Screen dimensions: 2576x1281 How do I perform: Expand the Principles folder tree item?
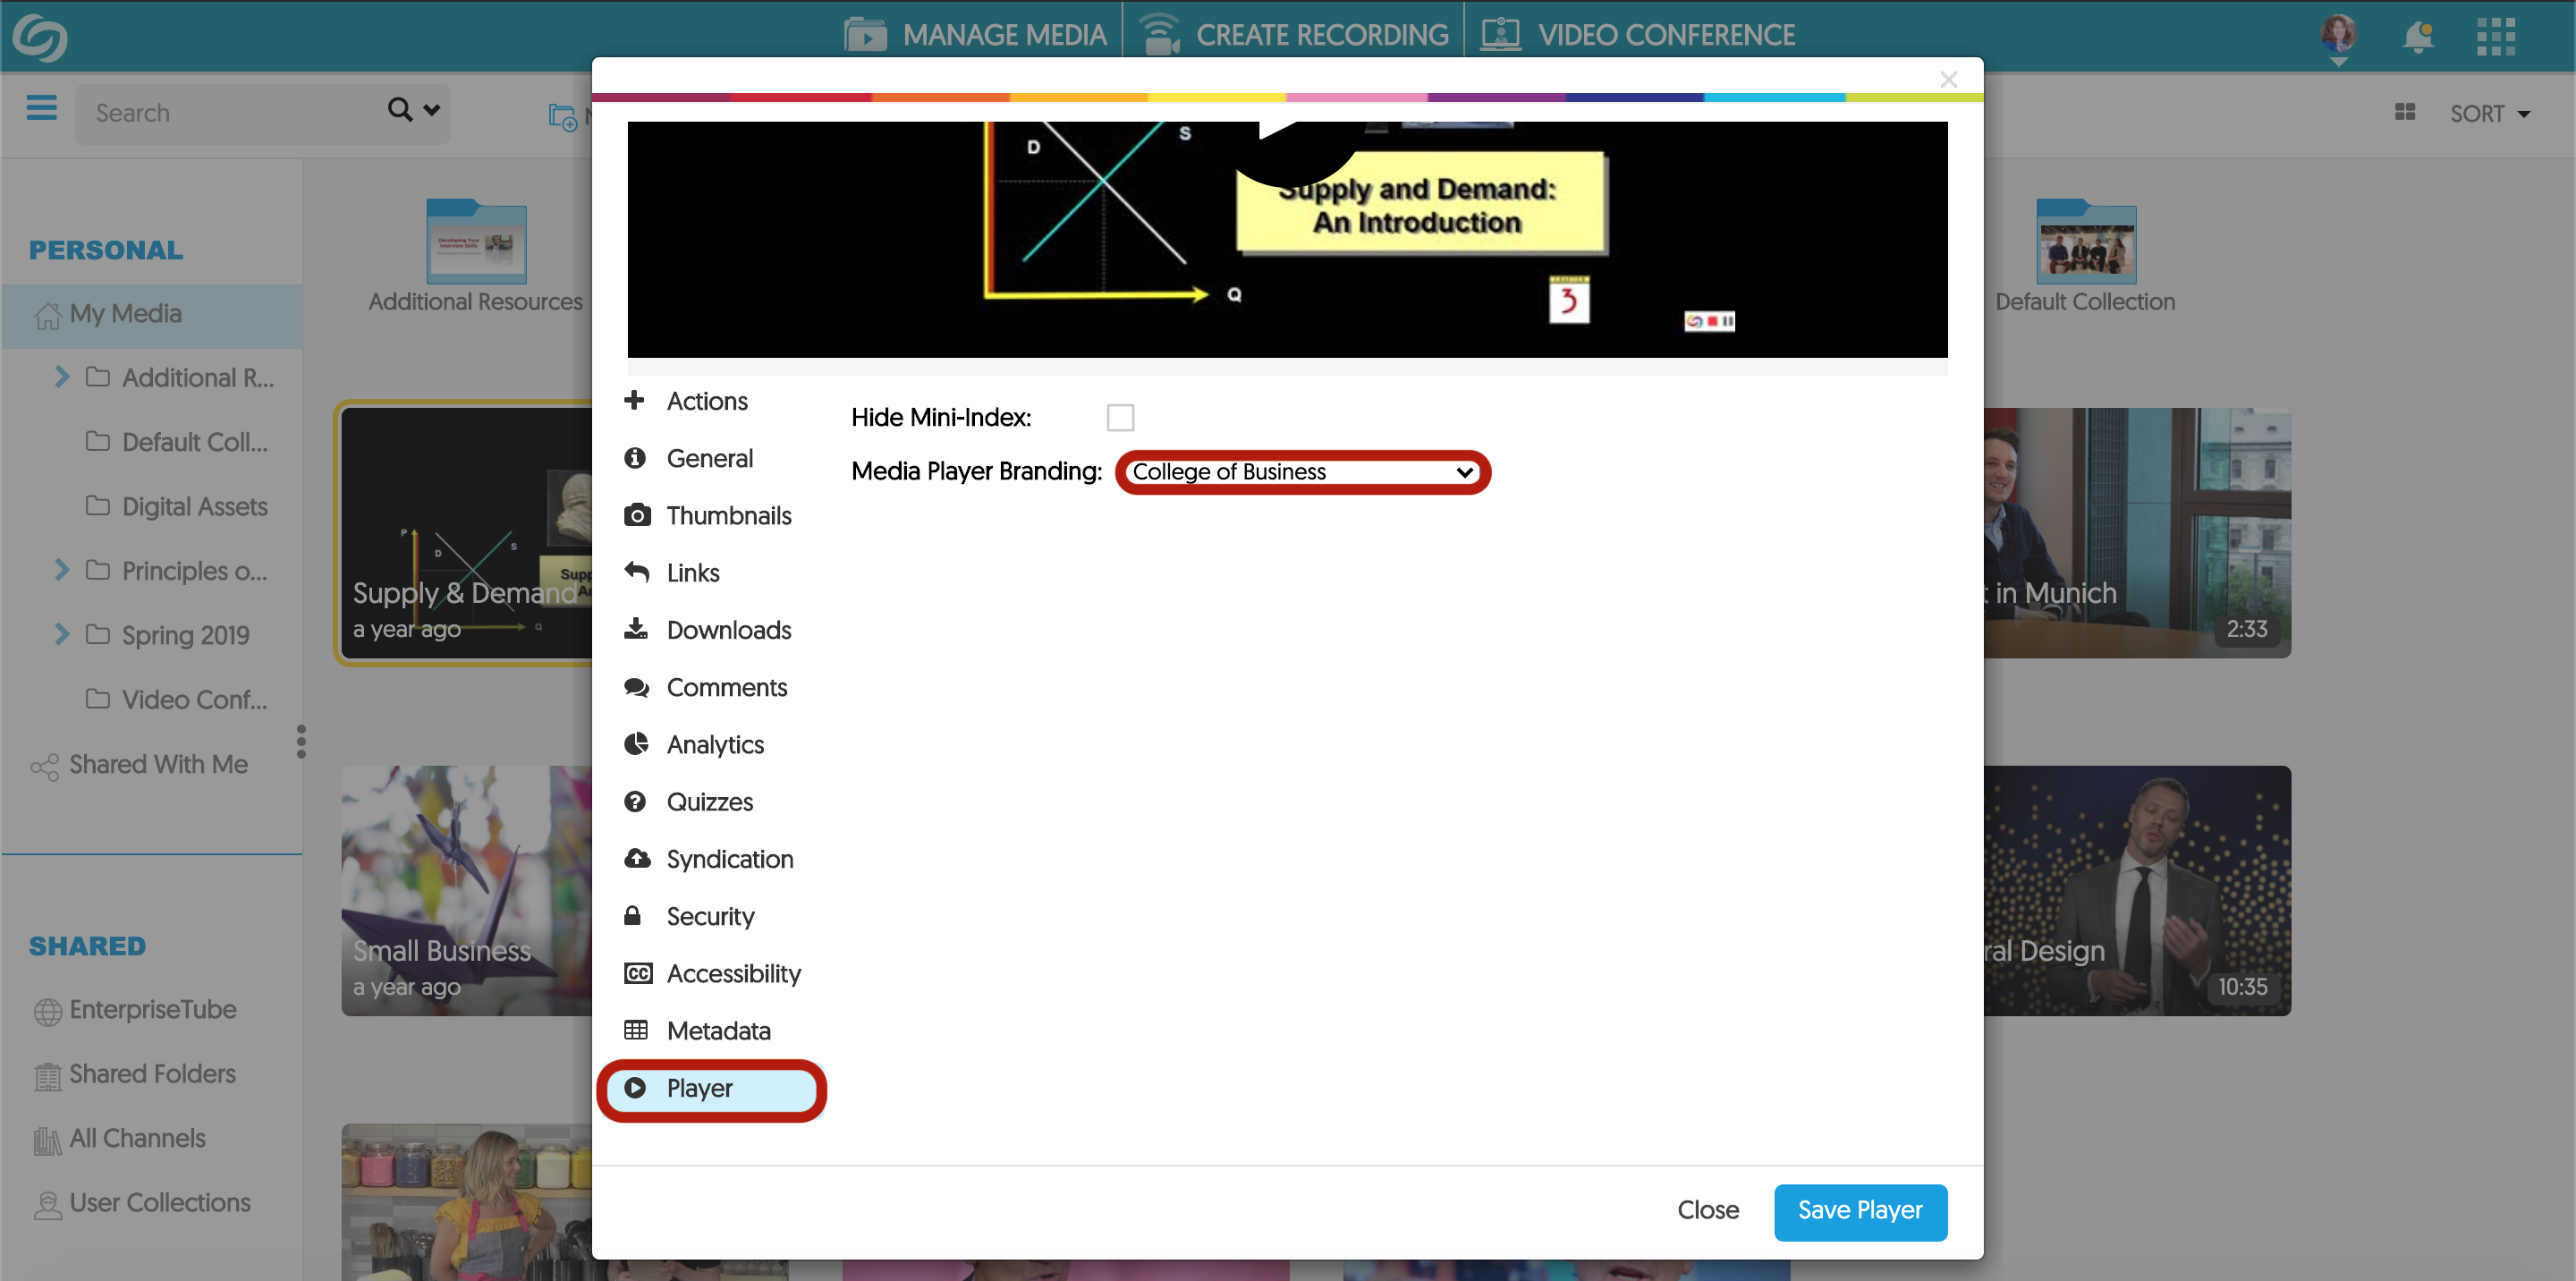tap(62, 570)
